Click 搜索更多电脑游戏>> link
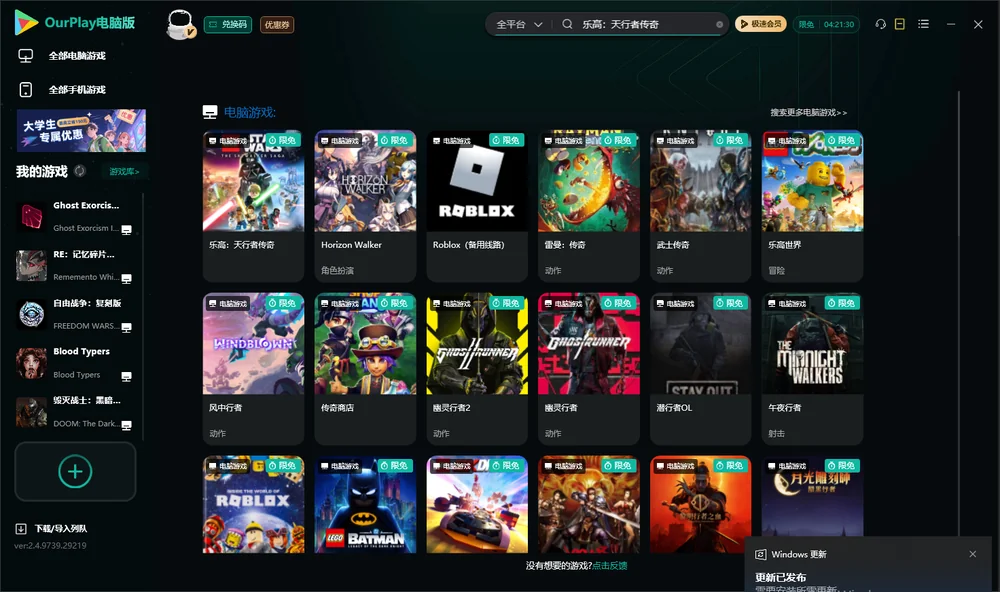The image size is (1000, 592). pyautogui.click(x=808, y=112)
